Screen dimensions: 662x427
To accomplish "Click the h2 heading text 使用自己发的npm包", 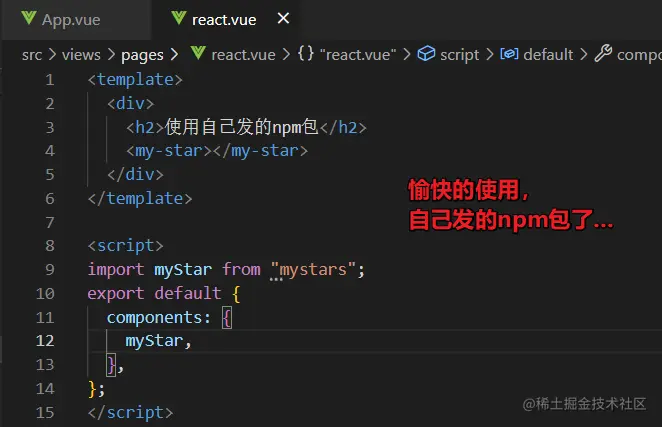I will click(x=241, y=127).
